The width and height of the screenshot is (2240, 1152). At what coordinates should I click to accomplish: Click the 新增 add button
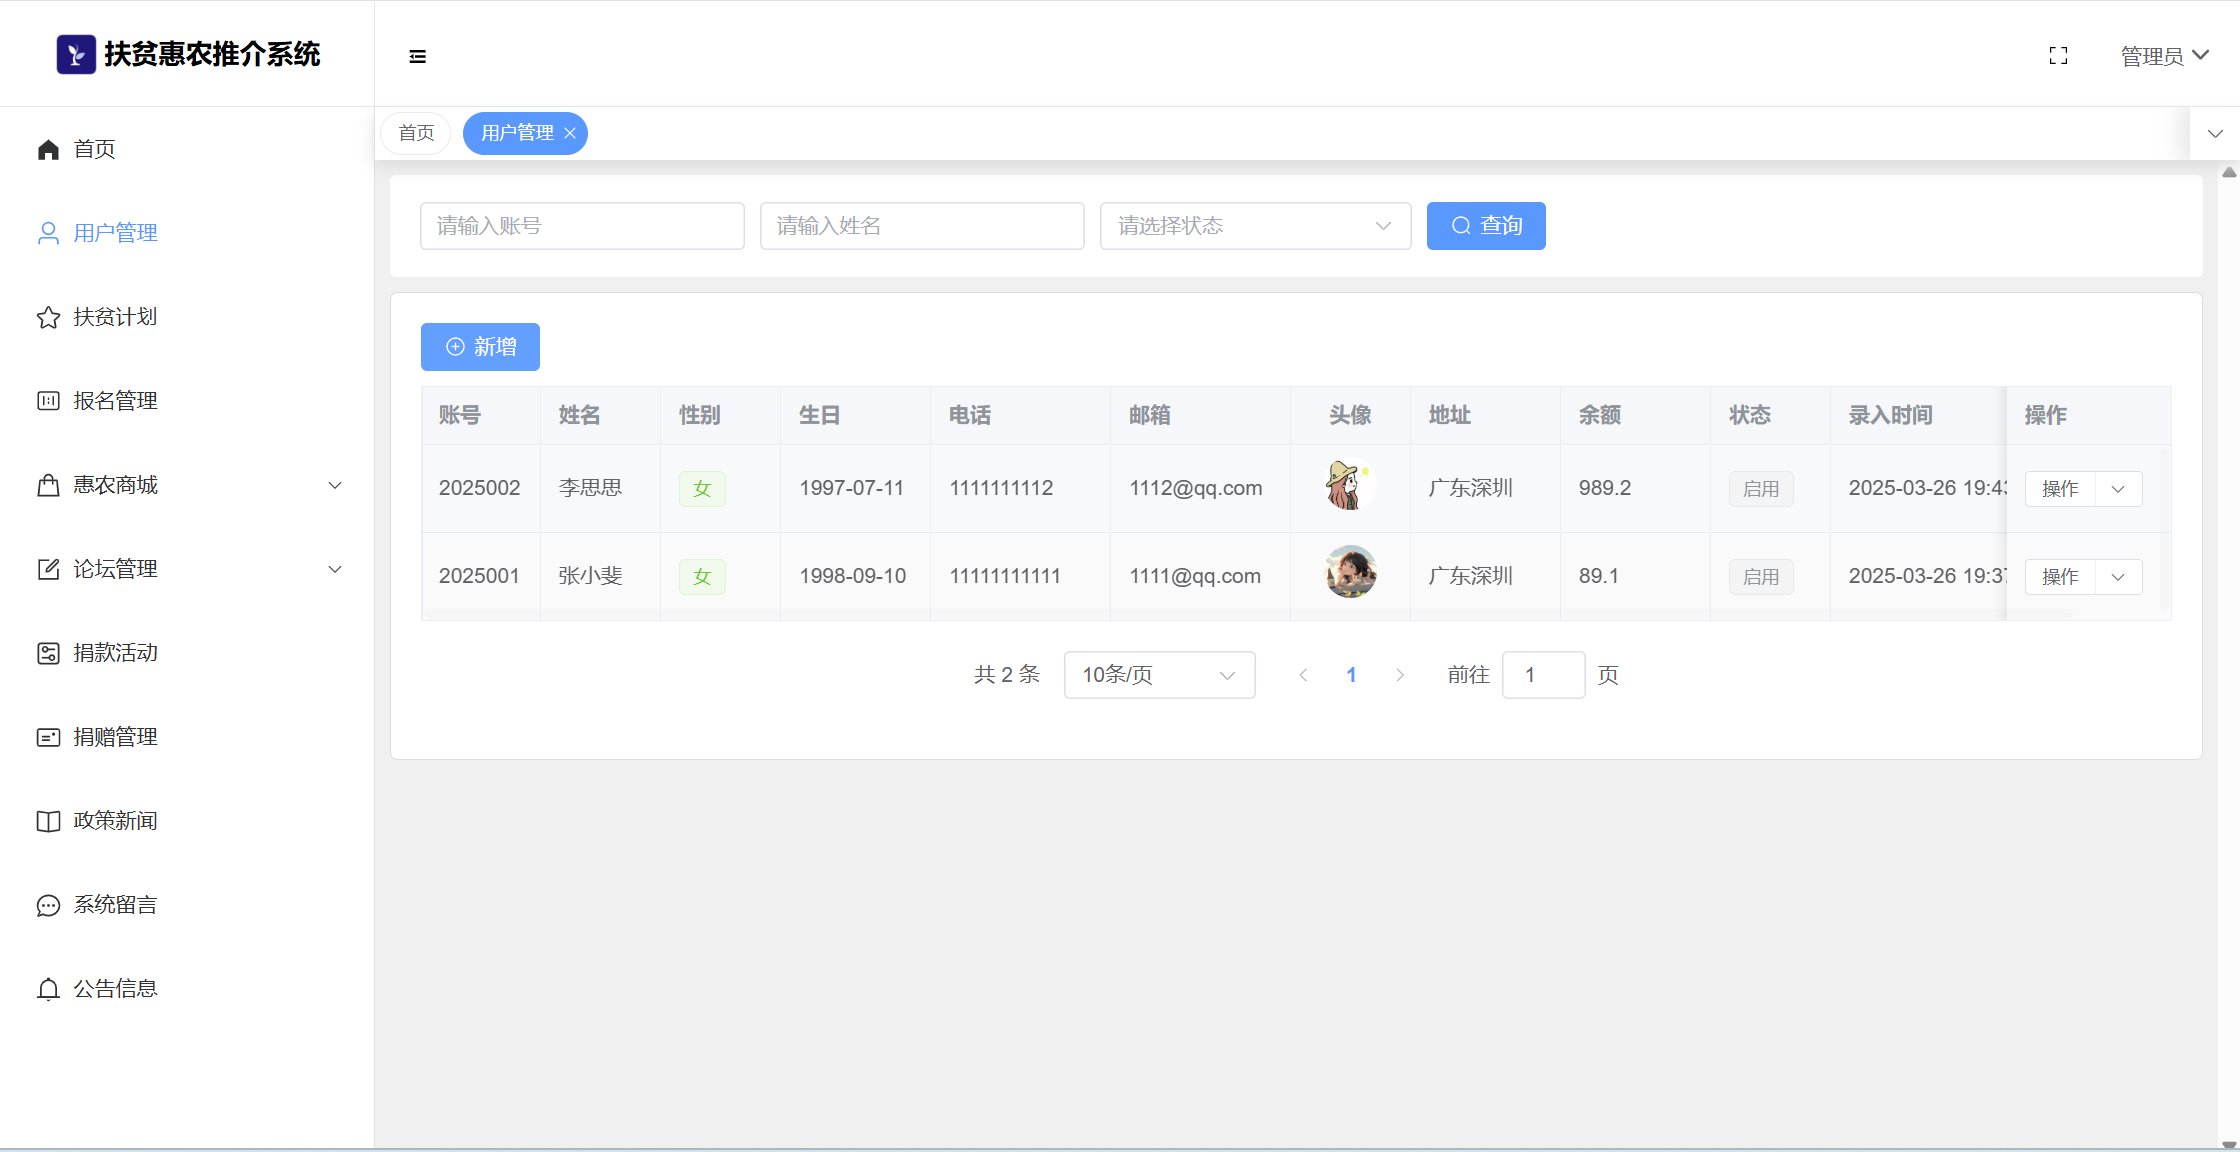coord(480,347)
